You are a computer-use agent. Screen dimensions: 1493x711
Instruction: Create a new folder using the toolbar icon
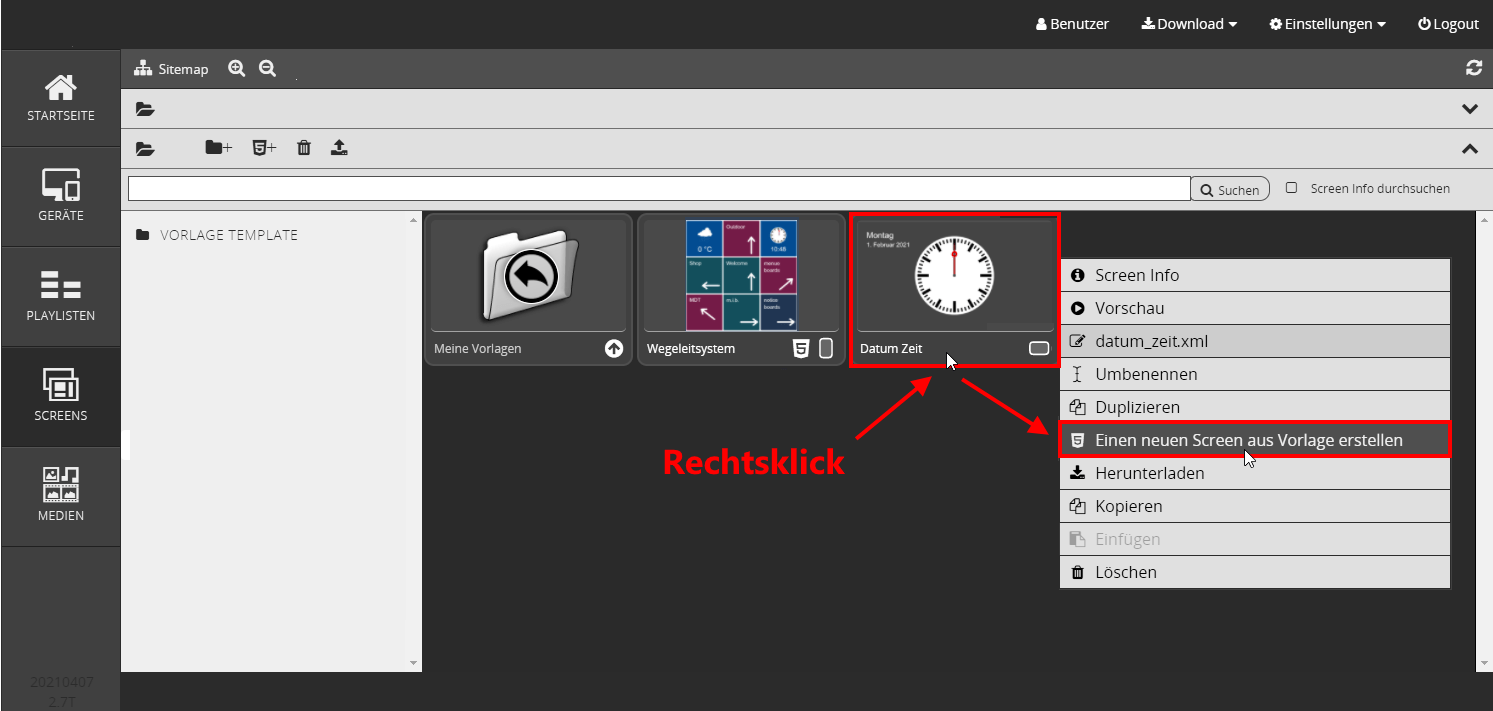pyautogui.click(x=217, y=147)
